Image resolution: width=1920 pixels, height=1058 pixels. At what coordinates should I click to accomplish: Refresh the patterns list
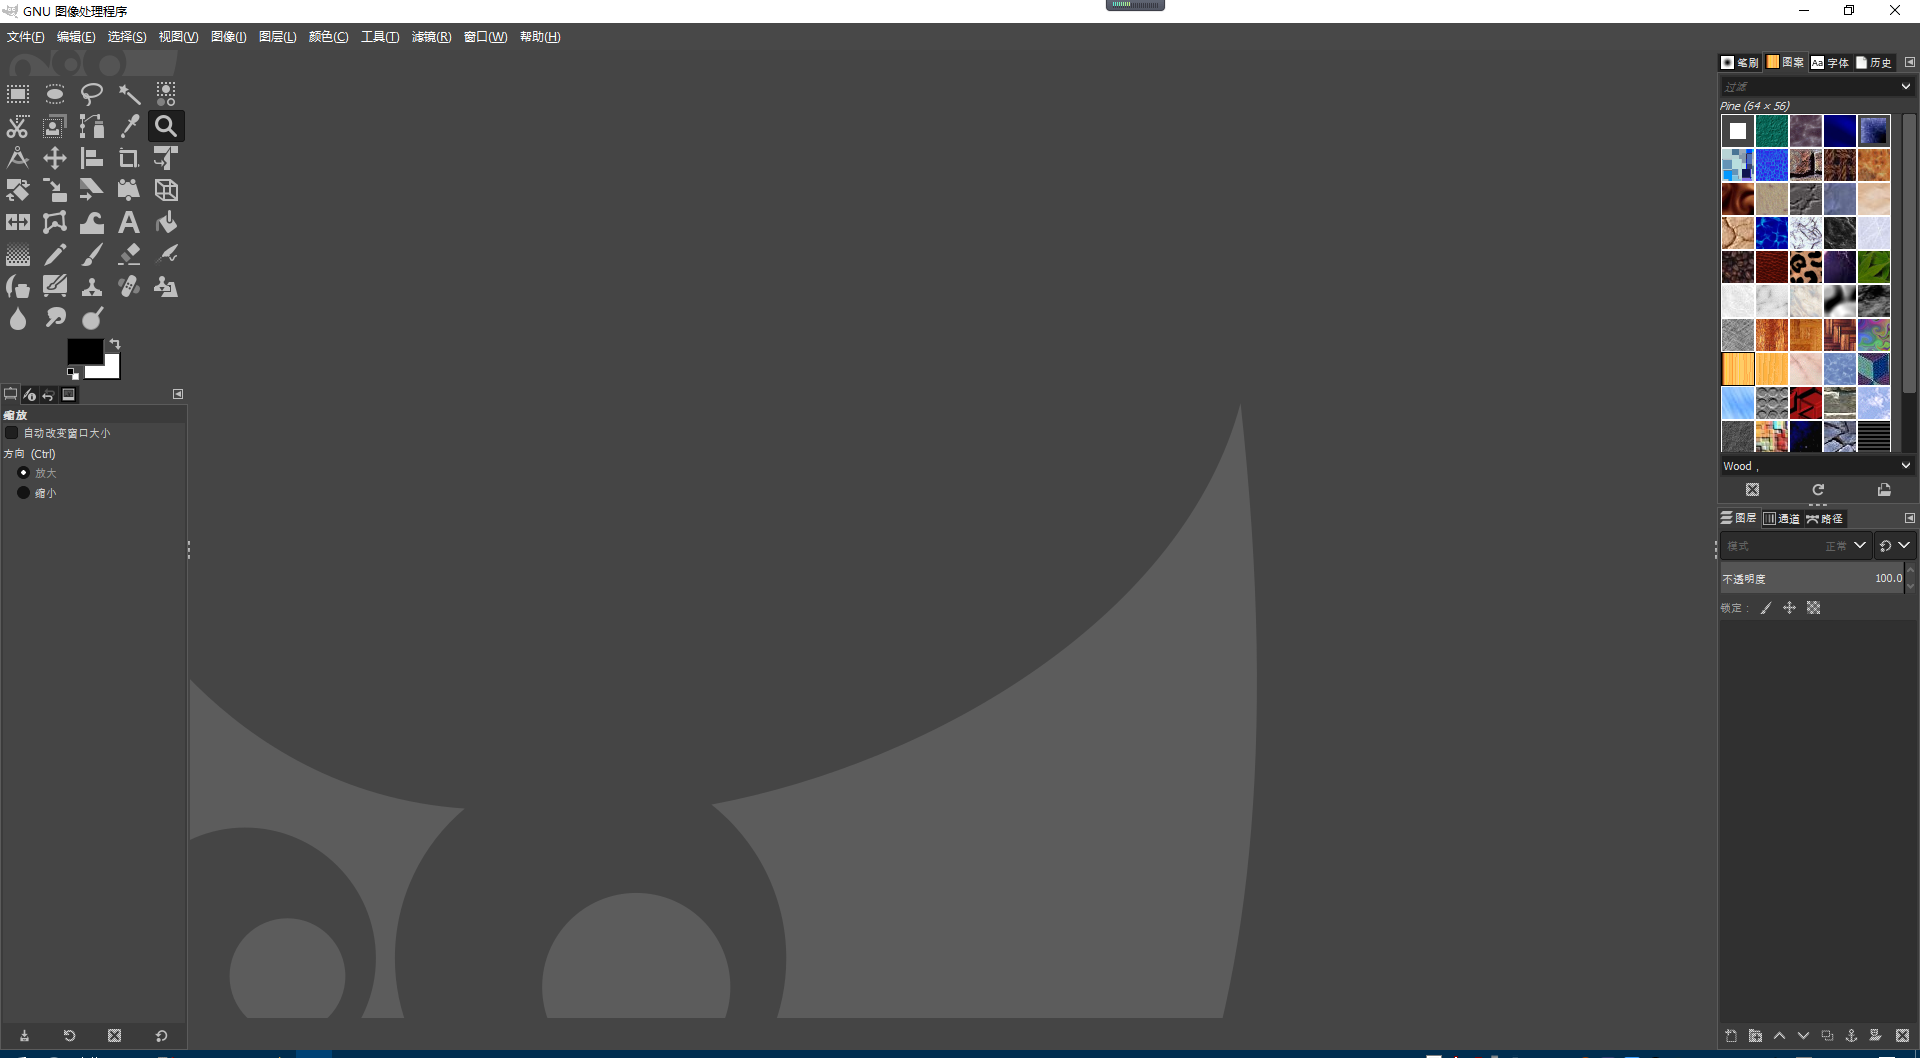pos(1818,490)
